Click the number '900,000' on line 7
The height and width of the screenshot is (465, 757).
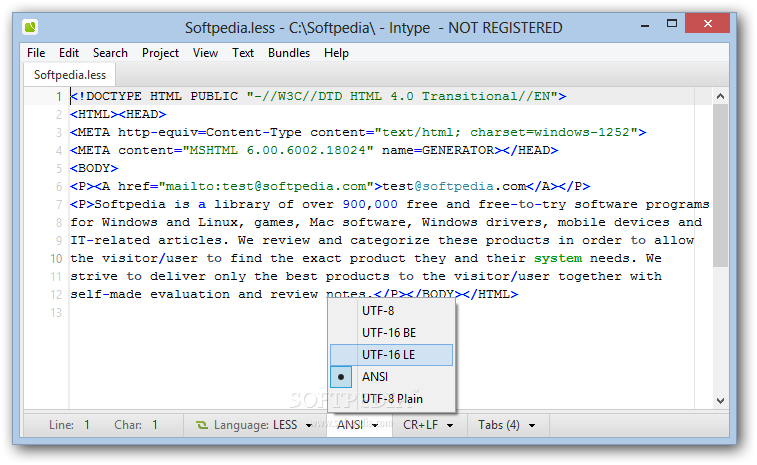point(370,204)
